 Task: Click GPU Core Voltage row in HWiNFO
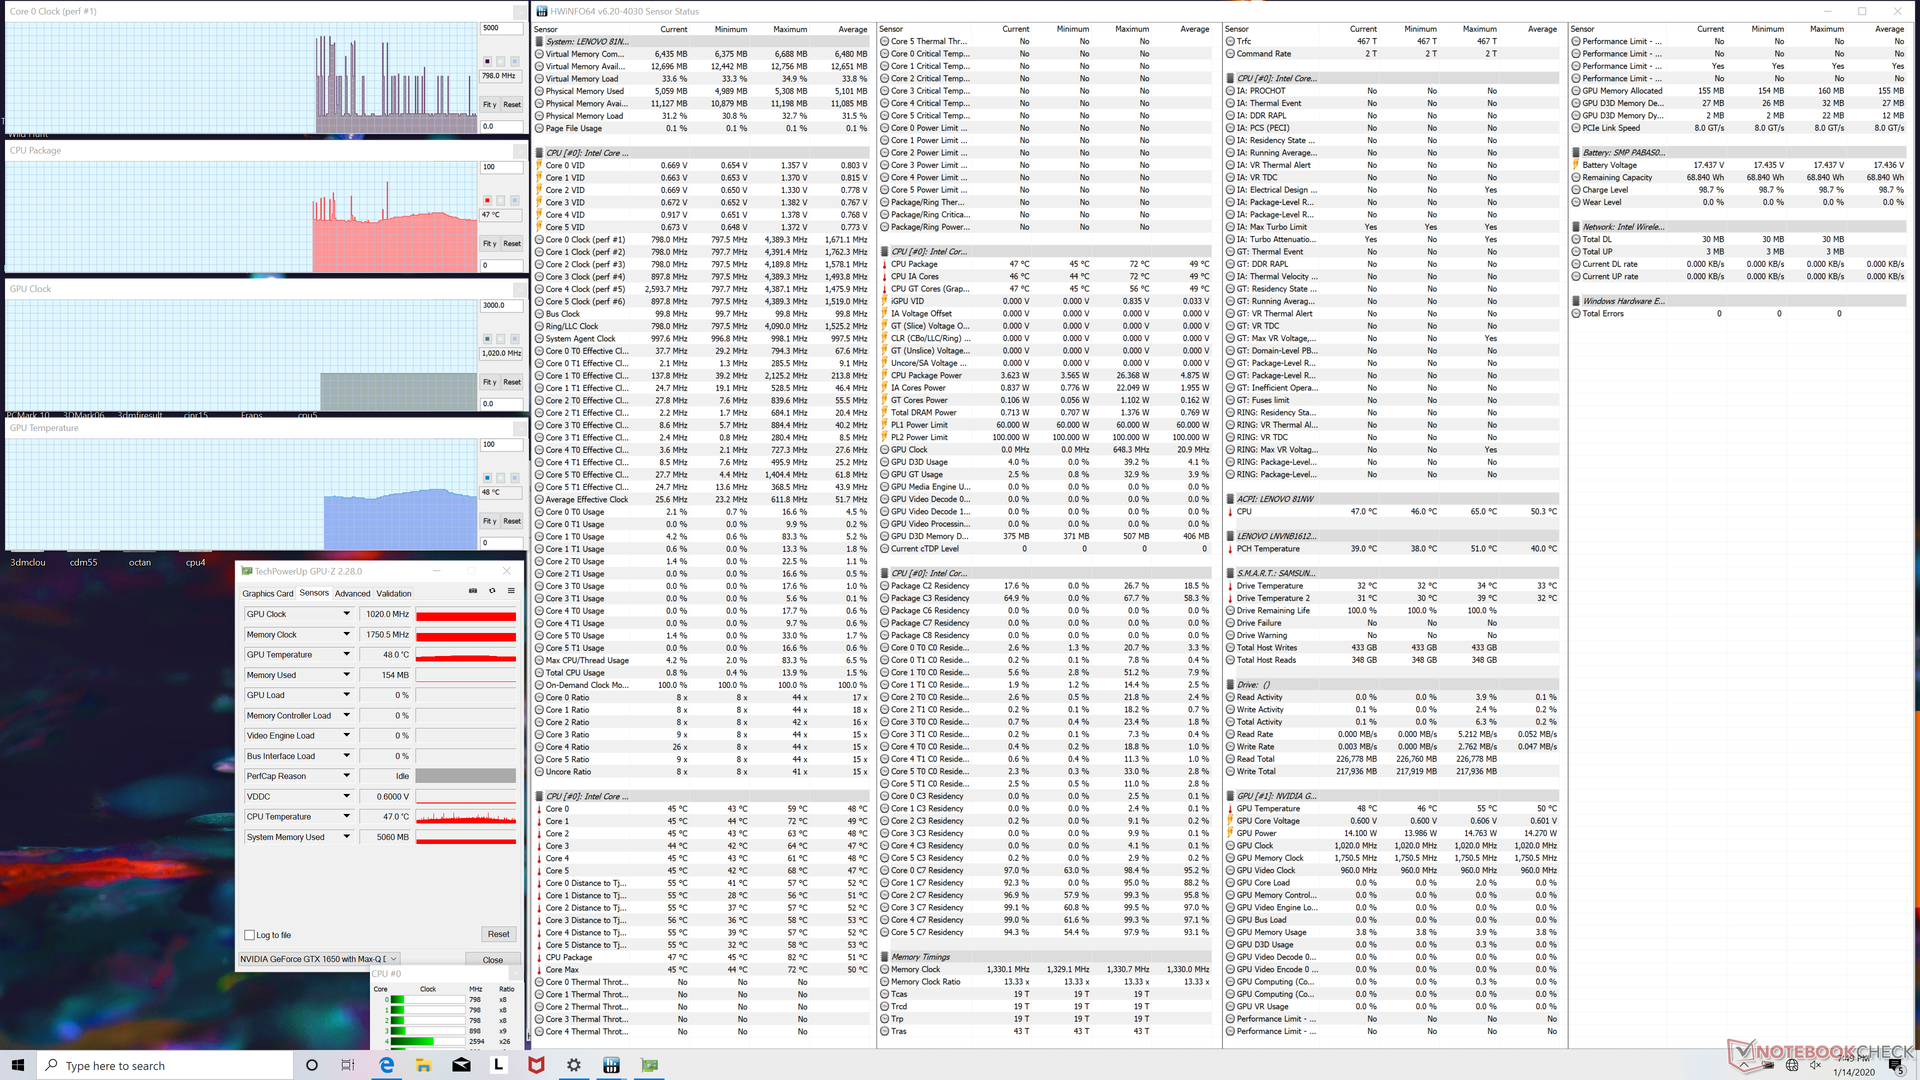coord(1392,821)
